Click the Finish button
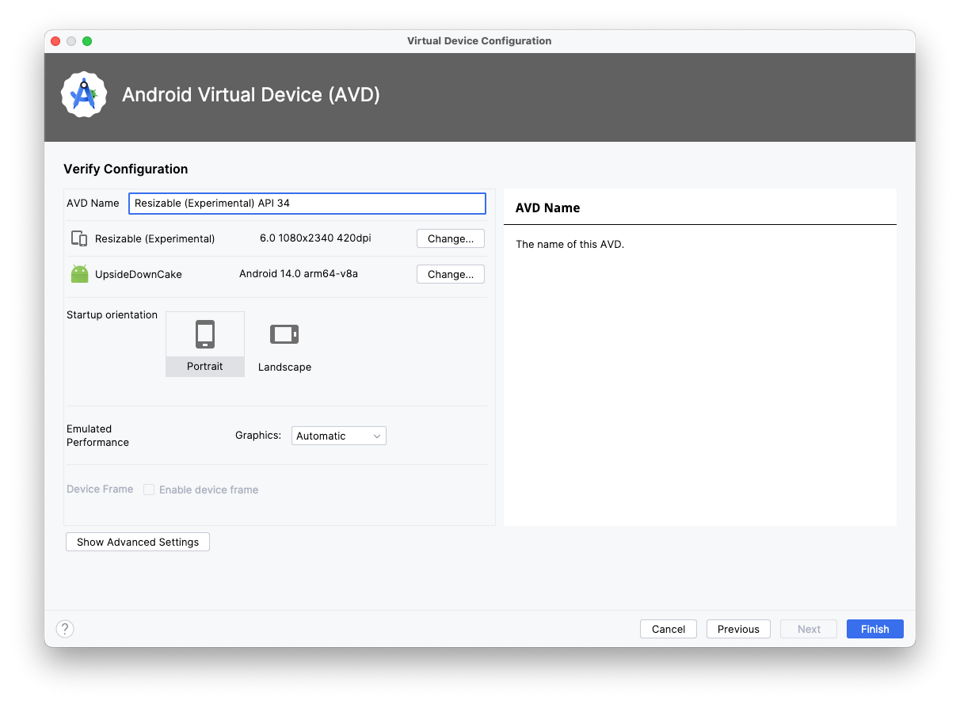Screen dimensions: 960x706 click(874, 628)
